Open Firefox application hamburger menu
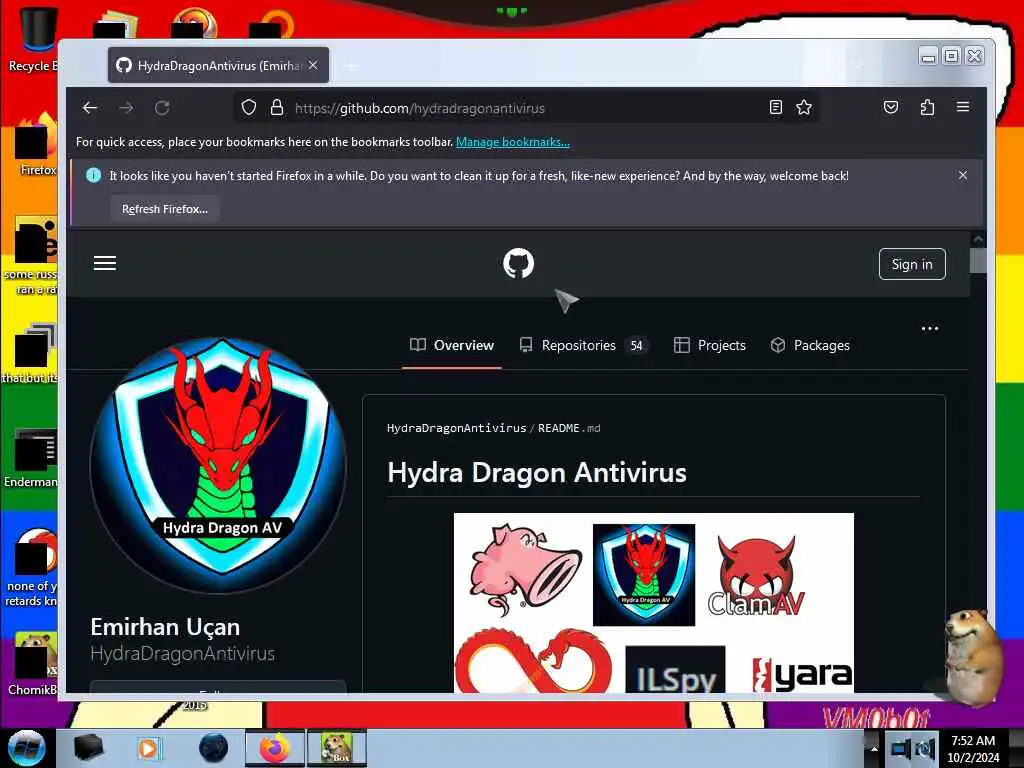Image resolution: width=1024 pixels, height=768 pixels. tap(963, 107)
